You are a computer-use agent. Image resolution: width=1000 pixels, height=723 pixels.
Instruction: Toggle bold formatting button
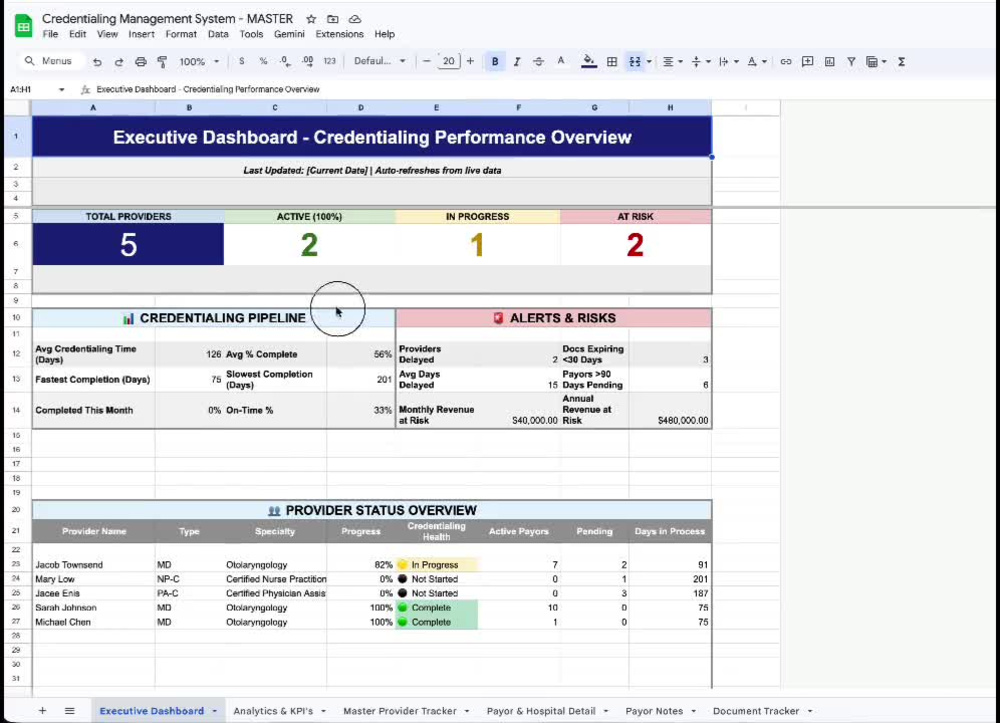(495, 62)
